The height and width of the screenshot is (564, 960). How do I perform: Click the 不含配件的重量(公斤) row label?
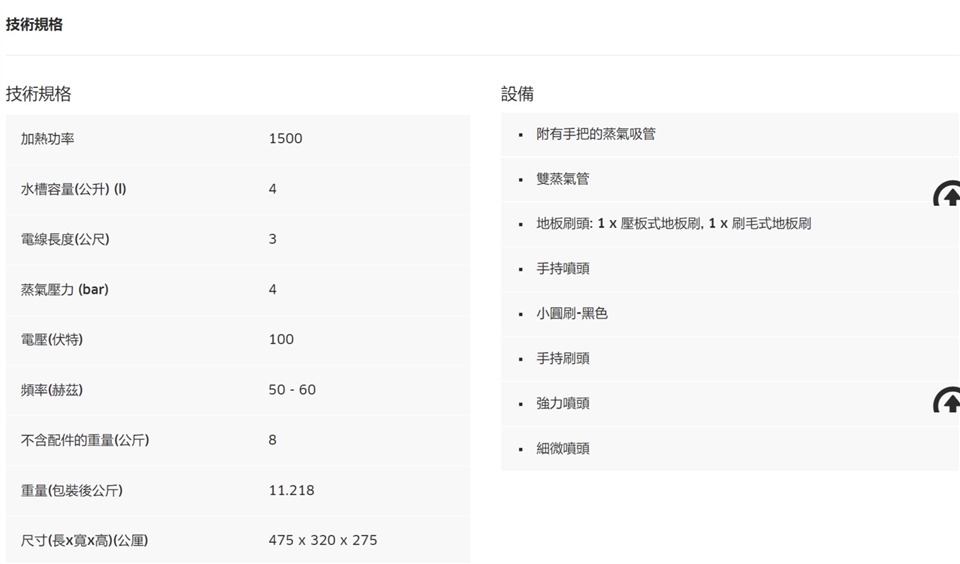point(85,439)
